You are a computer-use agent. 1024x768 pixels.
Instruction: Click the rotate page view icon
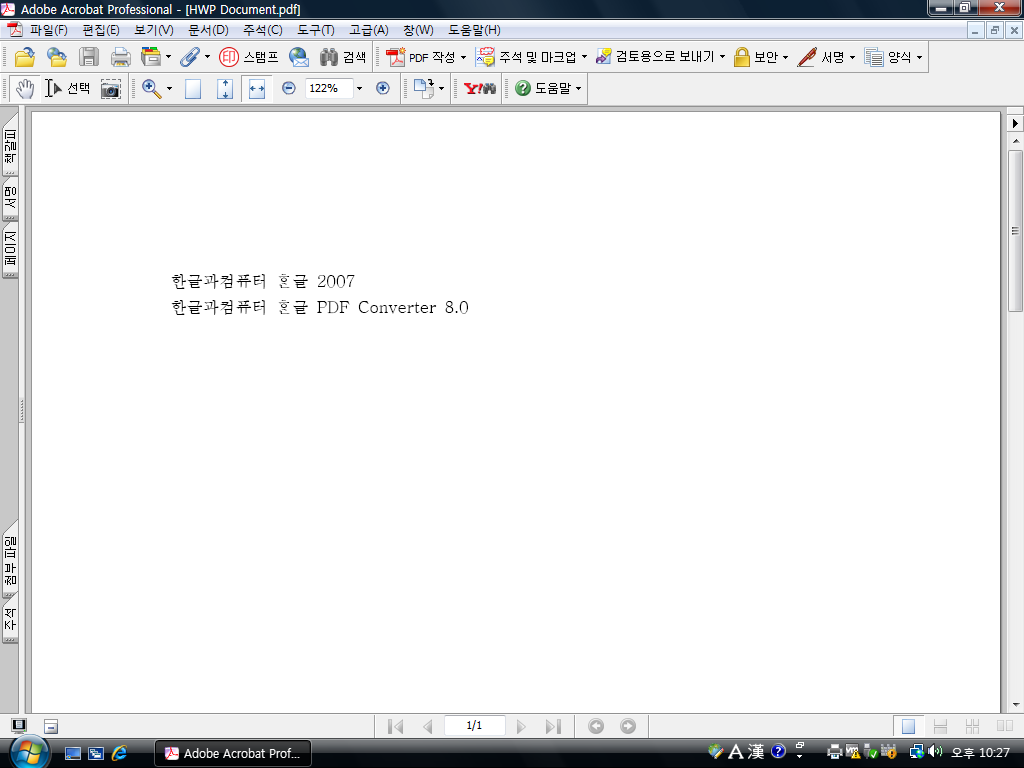click(x=424, y=88)
